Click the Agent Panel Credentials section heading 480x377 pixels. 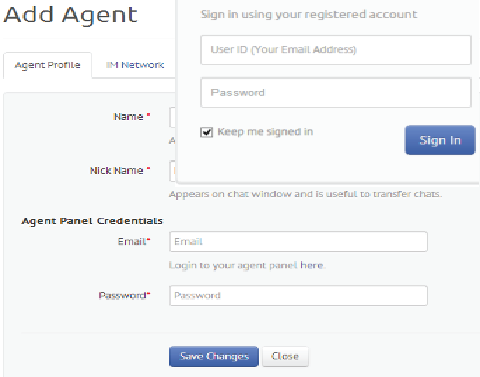(92, 221)
